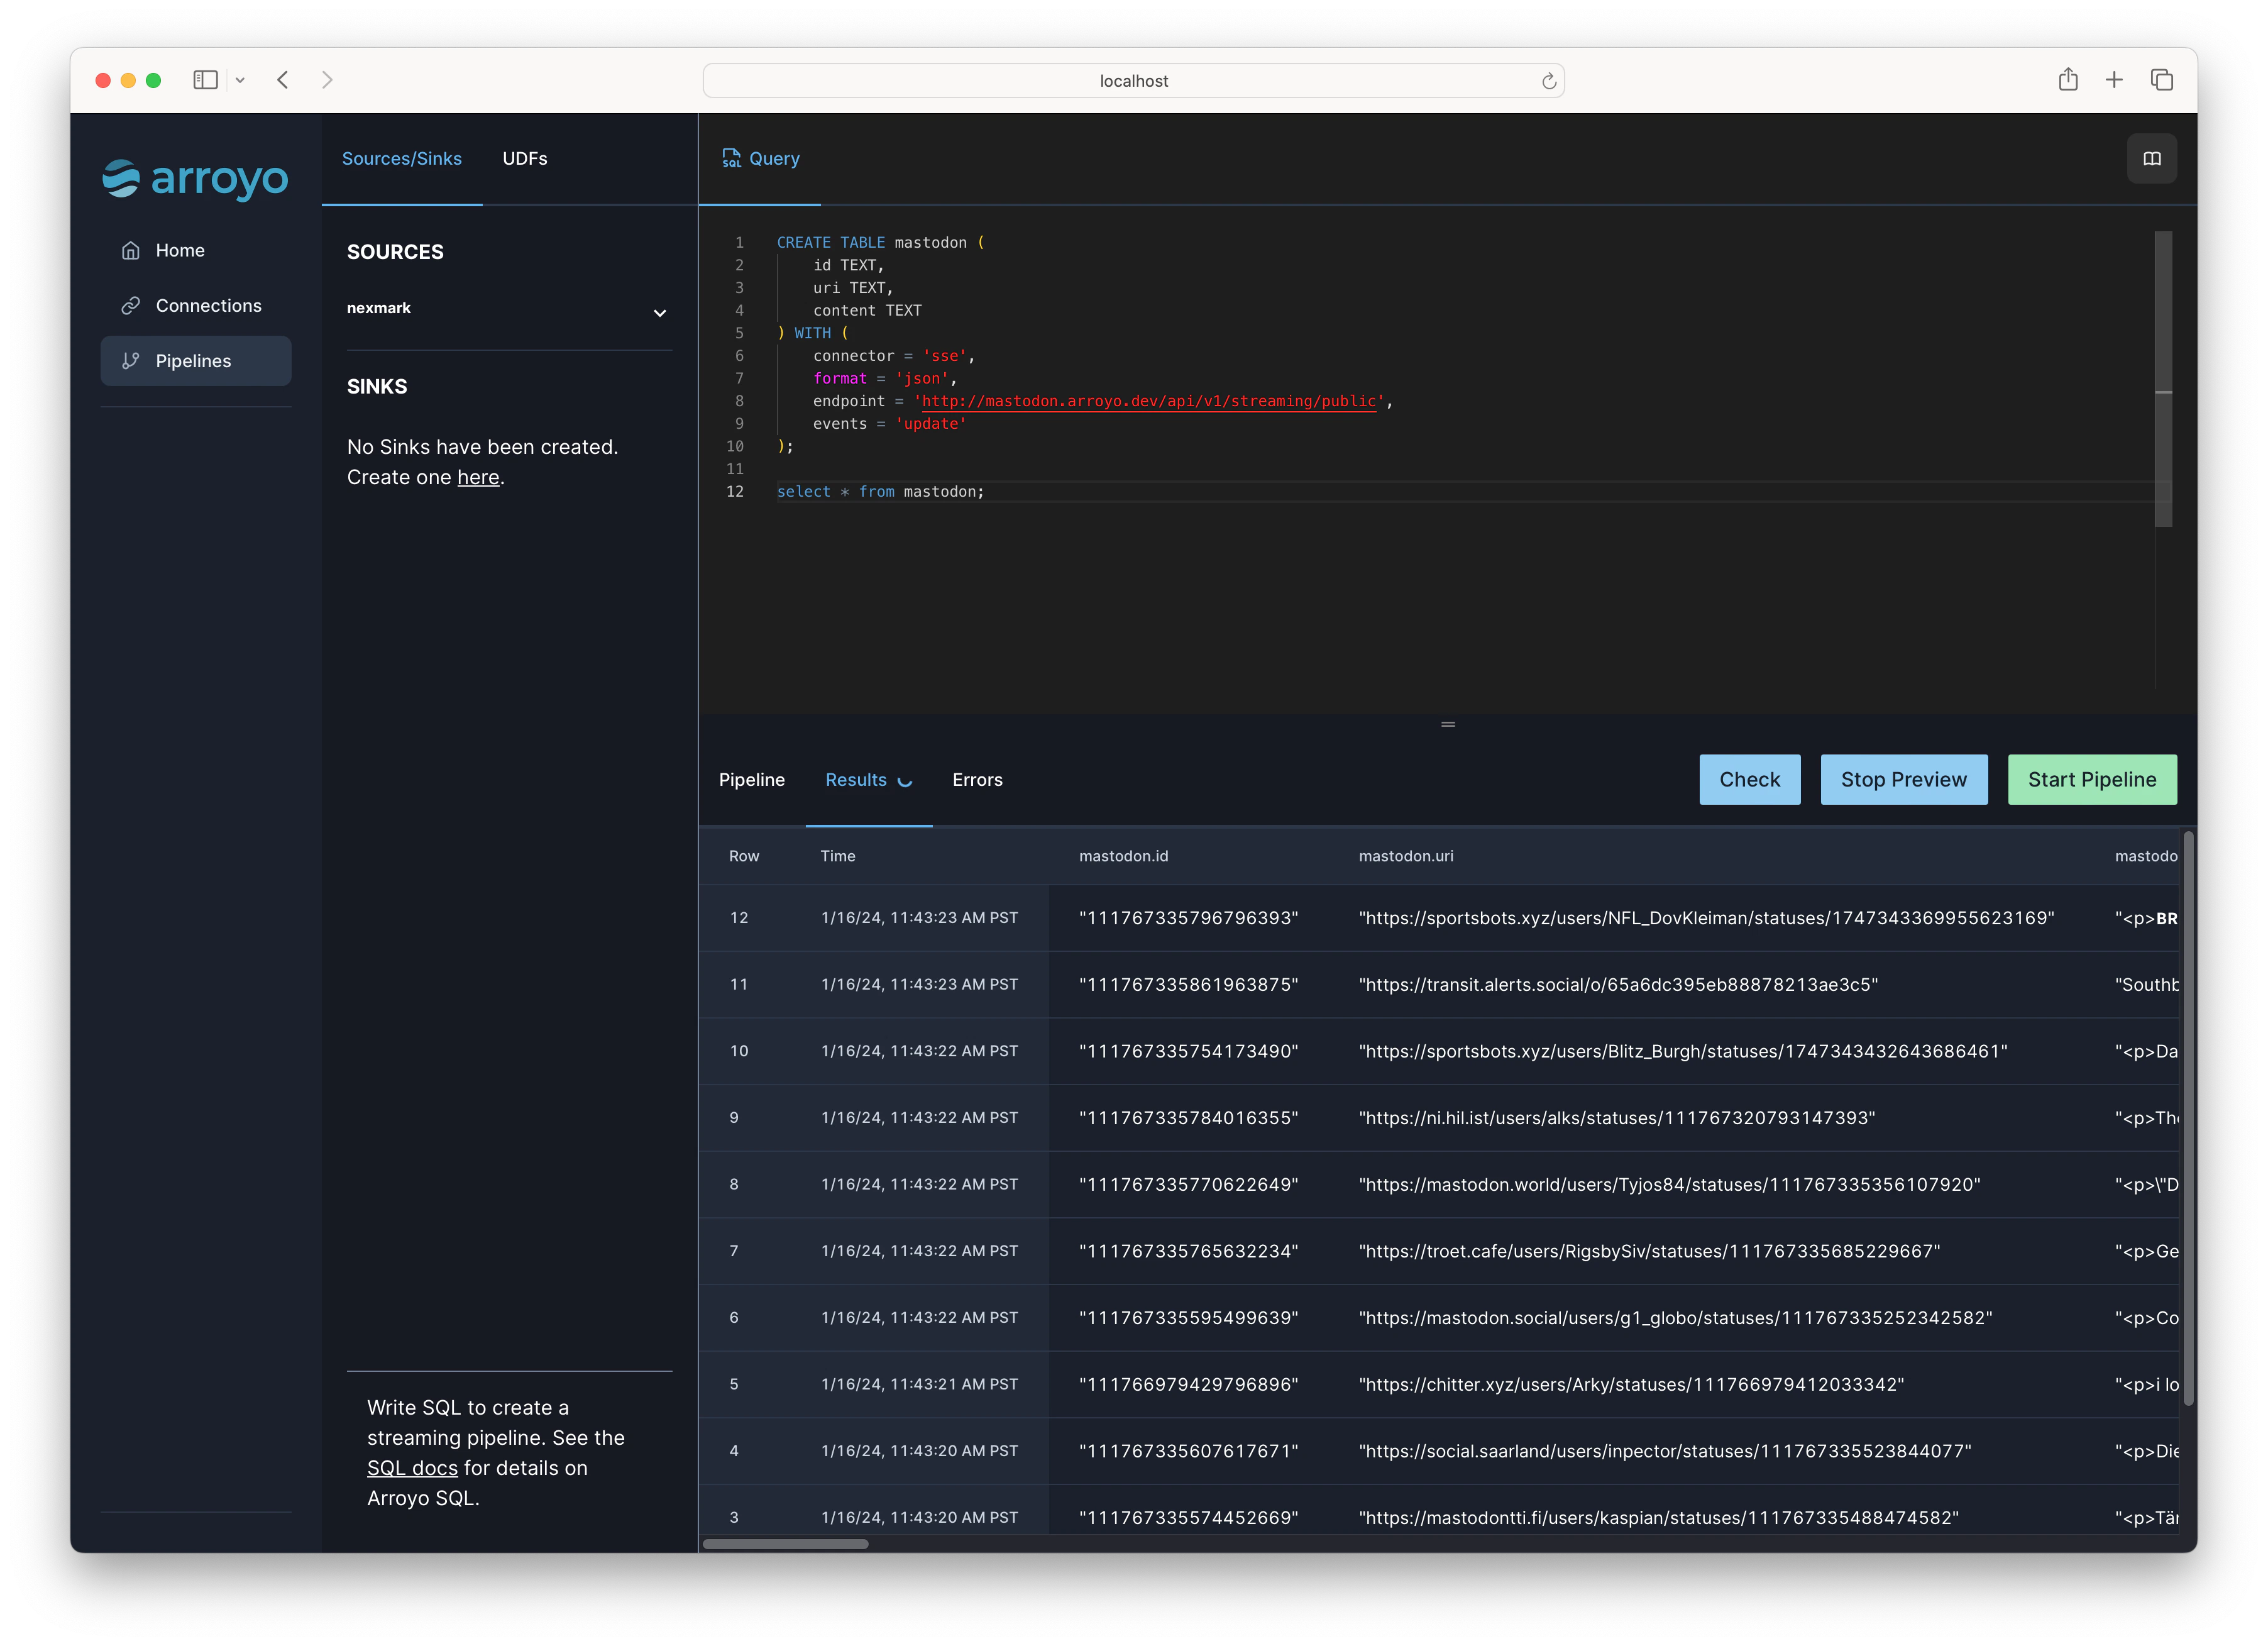Open sidebar options dropdown chevron

click(240, 80)
